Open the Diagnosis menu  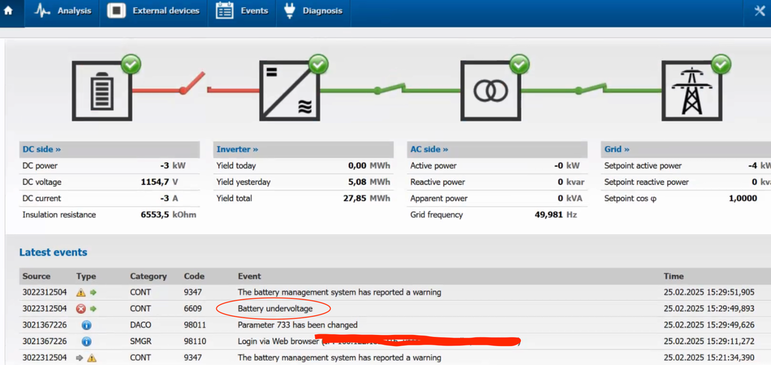313,11
